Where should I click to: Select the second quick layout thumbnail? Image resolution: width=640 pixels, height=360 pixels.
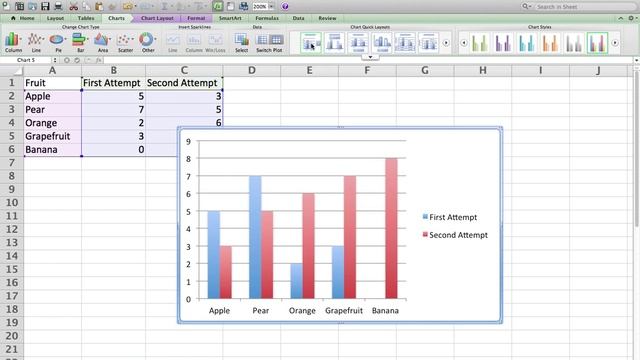point(334,42)
